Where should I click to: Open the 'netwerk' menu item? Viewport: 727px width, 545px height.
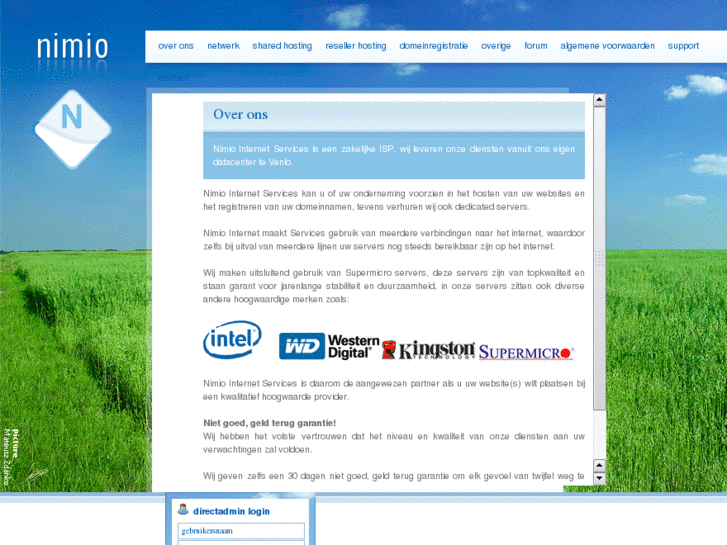(223, 46)
